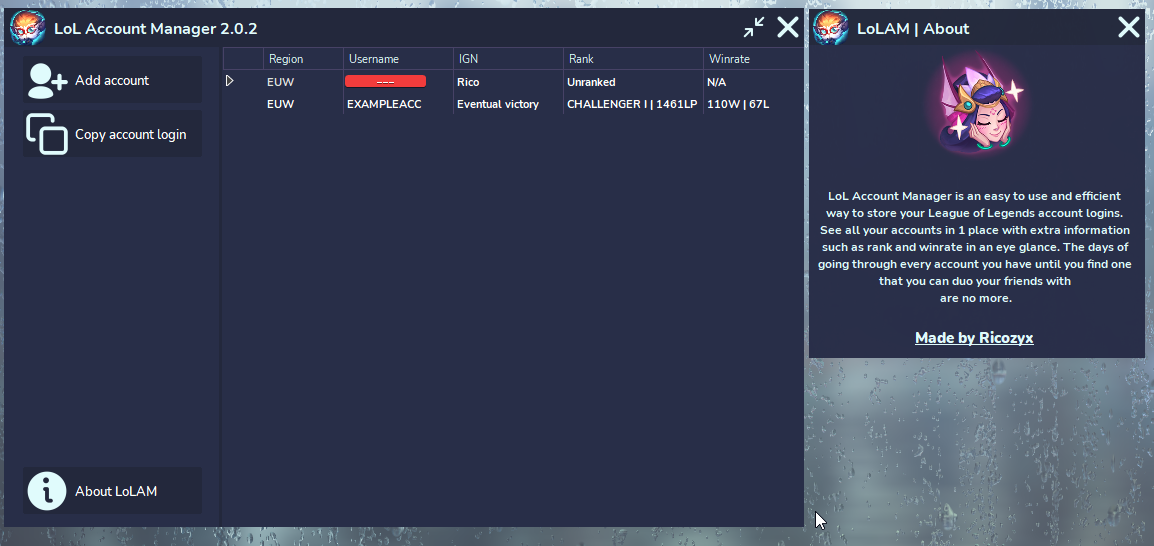Click the Add account person icon
Image resolution: width=1154 pixels, height=546 pixels.
point(47,80)
